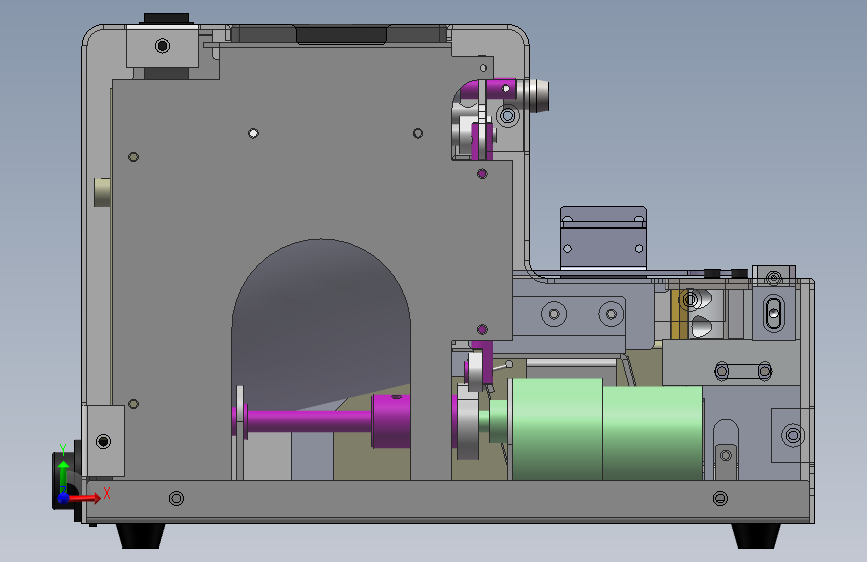Click the red X label of the triad

coord(107,493)
